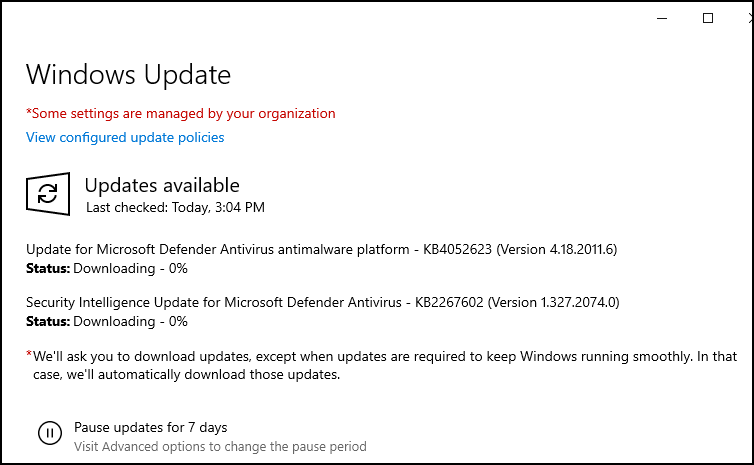This screenshot has width=754, height=465.
Task: Select the KB4052623 antimalware platform update entry
Action: [x=321, y=249]
